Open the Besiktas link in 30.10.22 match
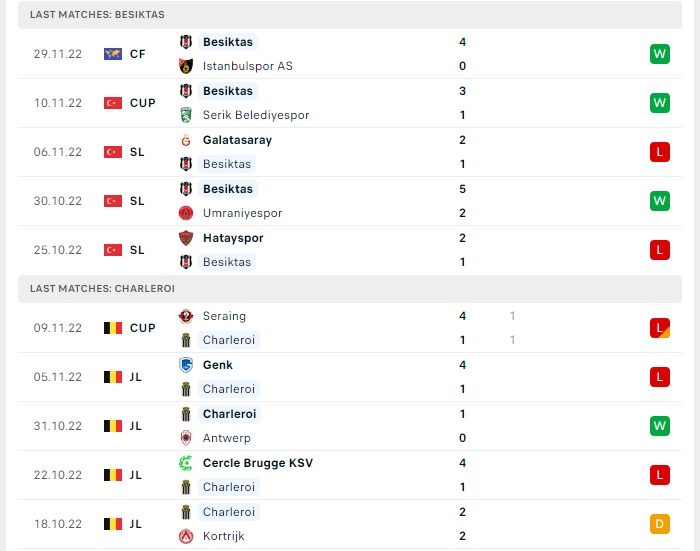 228,189
